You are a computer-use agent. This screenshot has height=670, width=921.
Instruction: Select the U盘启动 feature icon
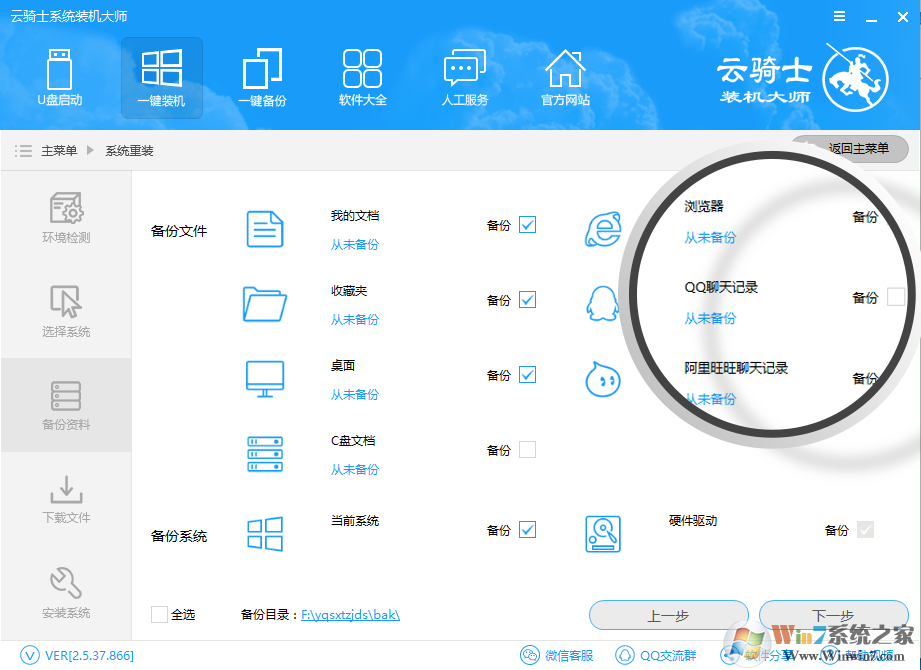60,78
